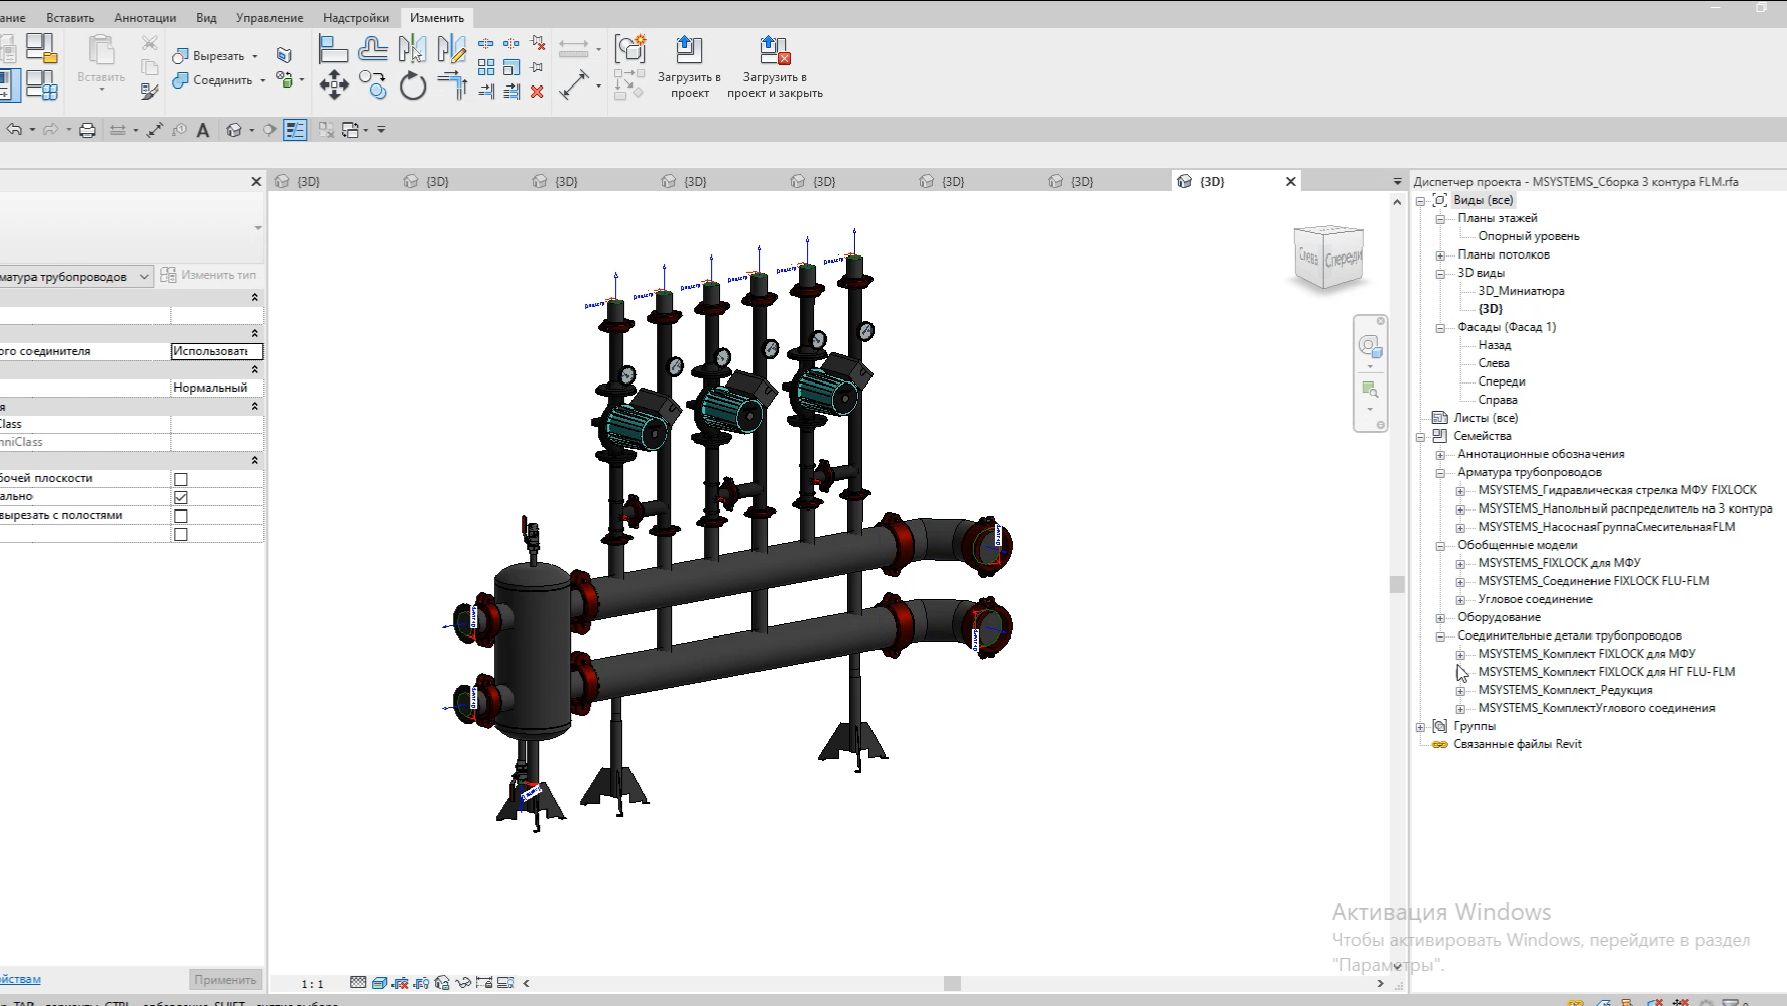Enable the cut with voids checkbox

point(181,516)
